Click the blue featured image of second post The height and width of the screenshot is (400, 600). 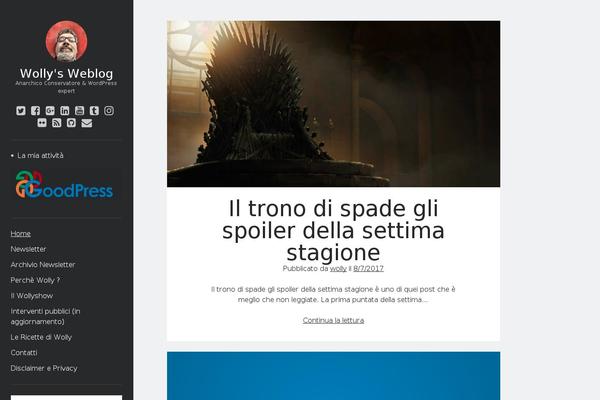click(333, 376)
